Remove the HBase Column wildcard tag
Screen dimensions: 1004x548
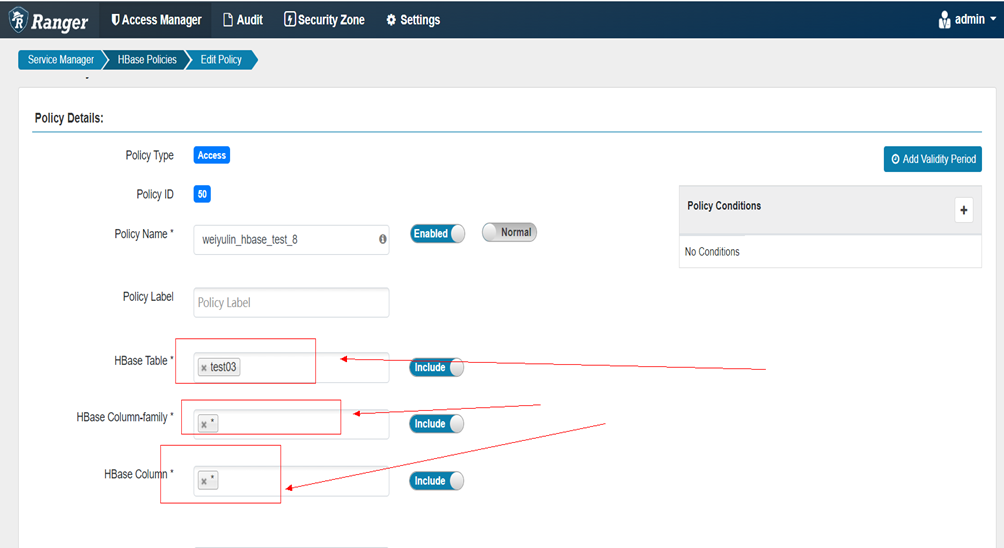(x=204, y=481)
